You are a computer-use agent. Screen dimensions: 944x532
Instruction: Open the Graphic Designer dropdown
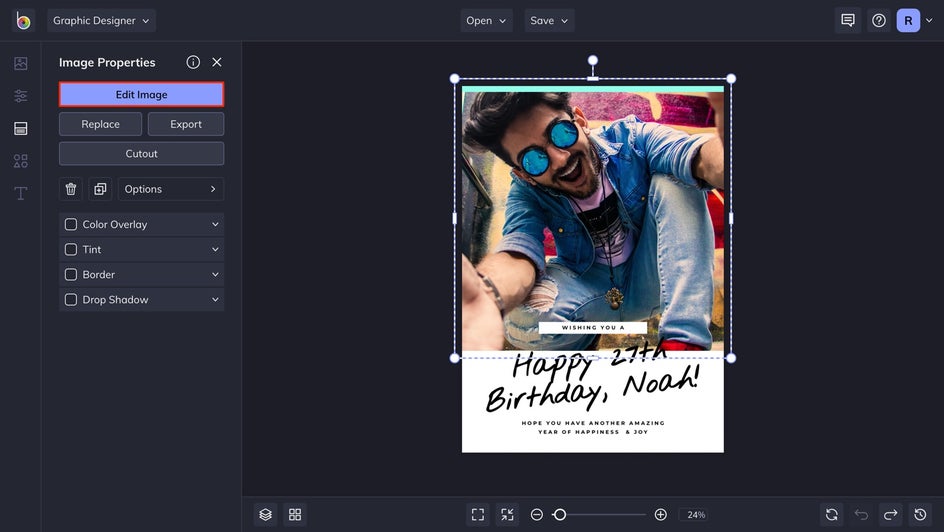click(x=102, y=20)
